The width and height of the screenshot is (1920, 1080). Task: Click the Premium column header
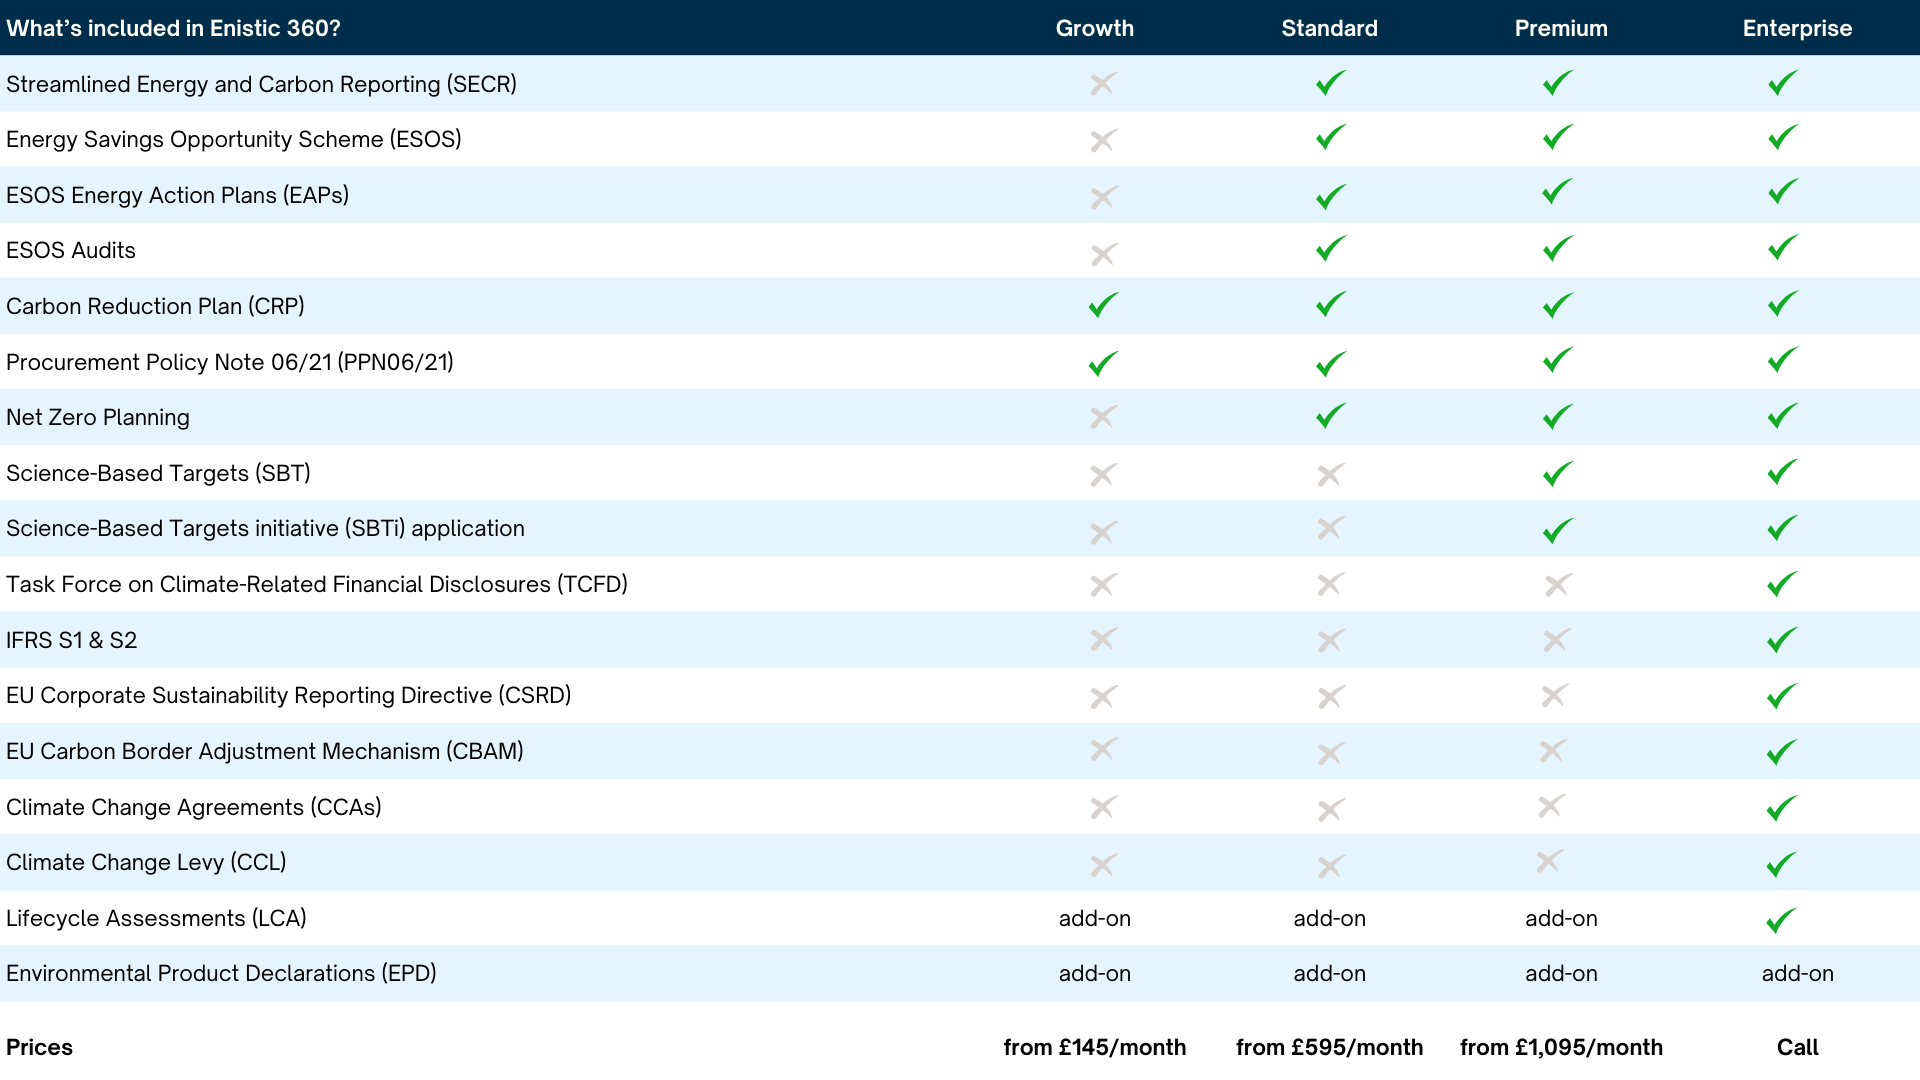coord(1560,28)
